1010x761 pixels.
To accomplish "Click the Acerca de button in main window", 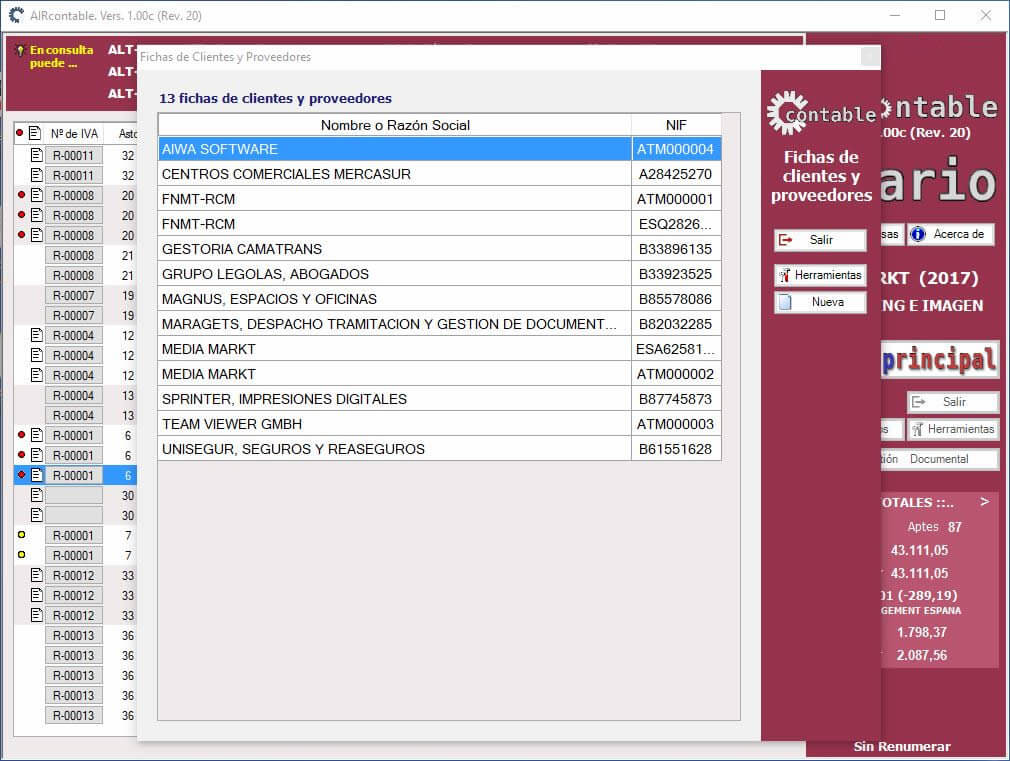I will [x=951, y=234].
